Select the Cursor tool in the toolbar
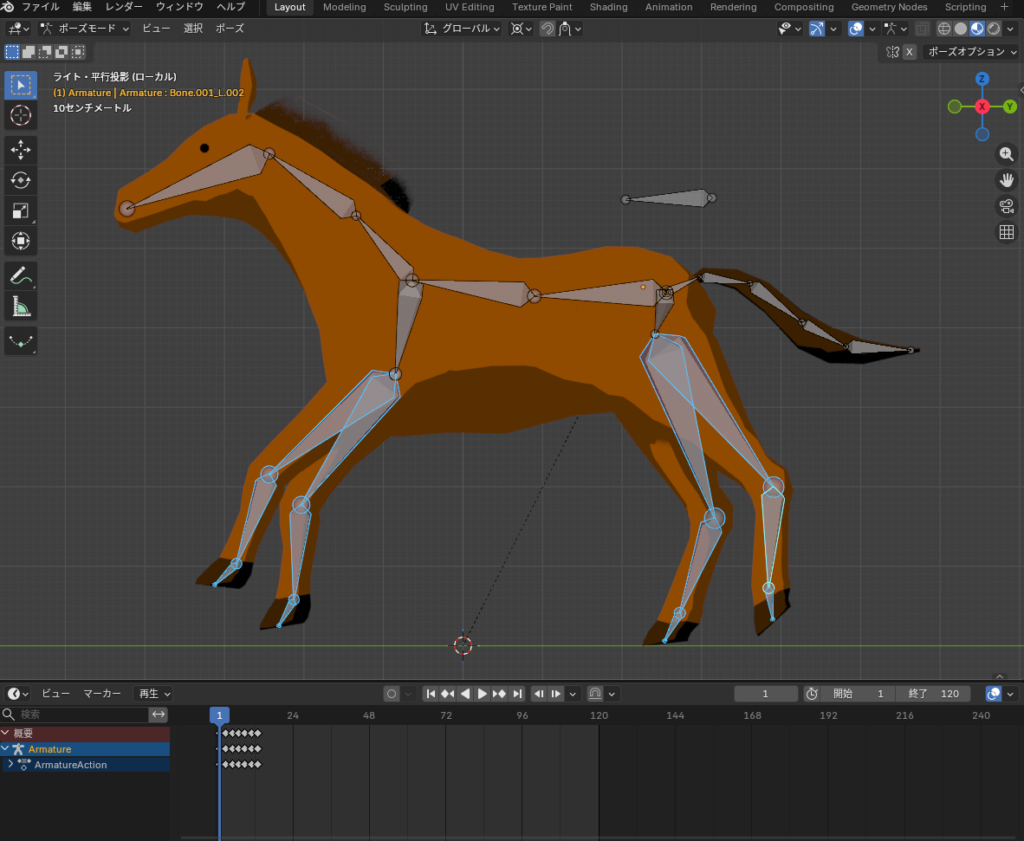Viewport: 1024px width, 841px height. click(20, 115)
